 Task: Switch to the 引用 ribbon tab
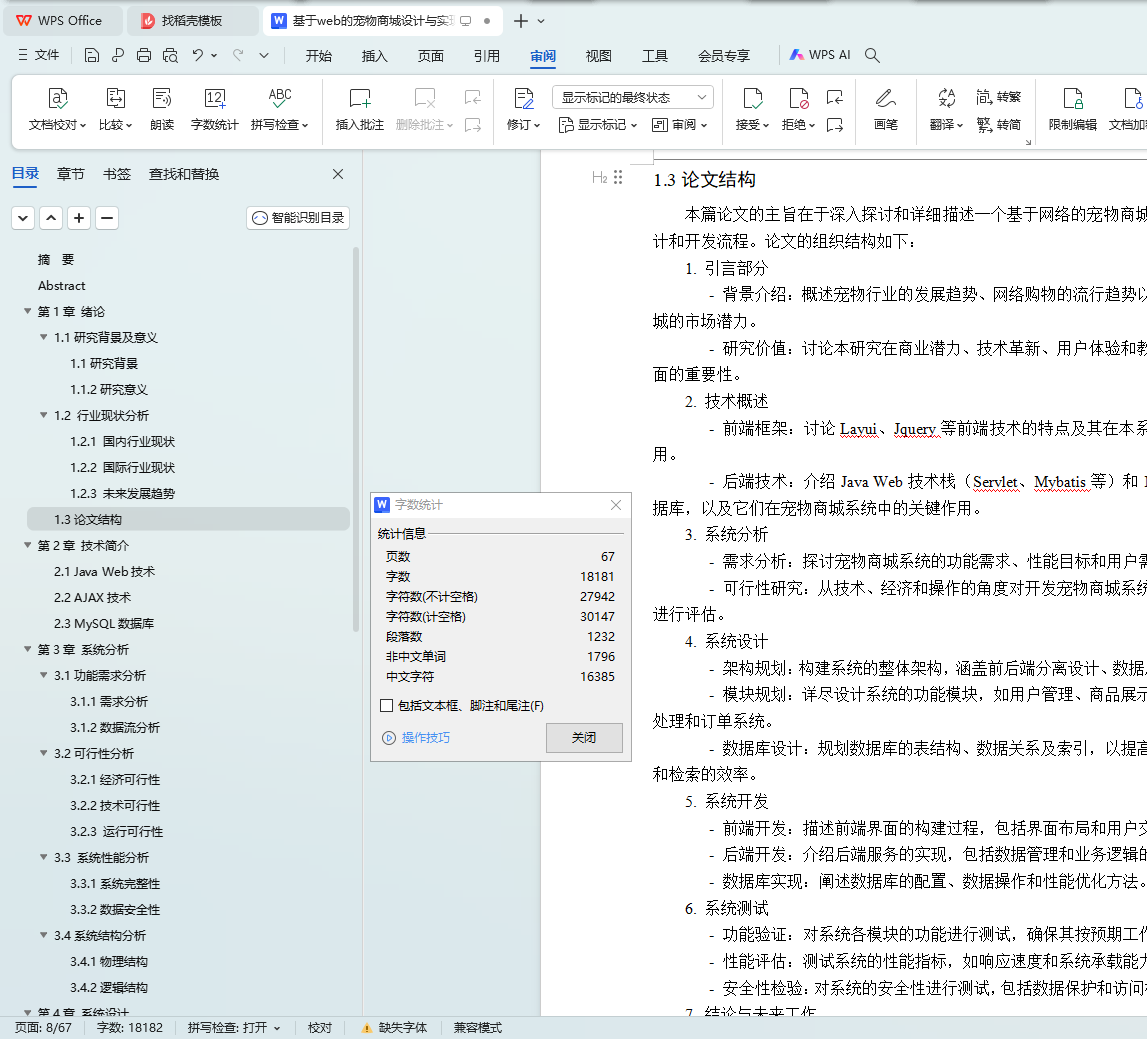pyautogui.click(x=486, y=56)
